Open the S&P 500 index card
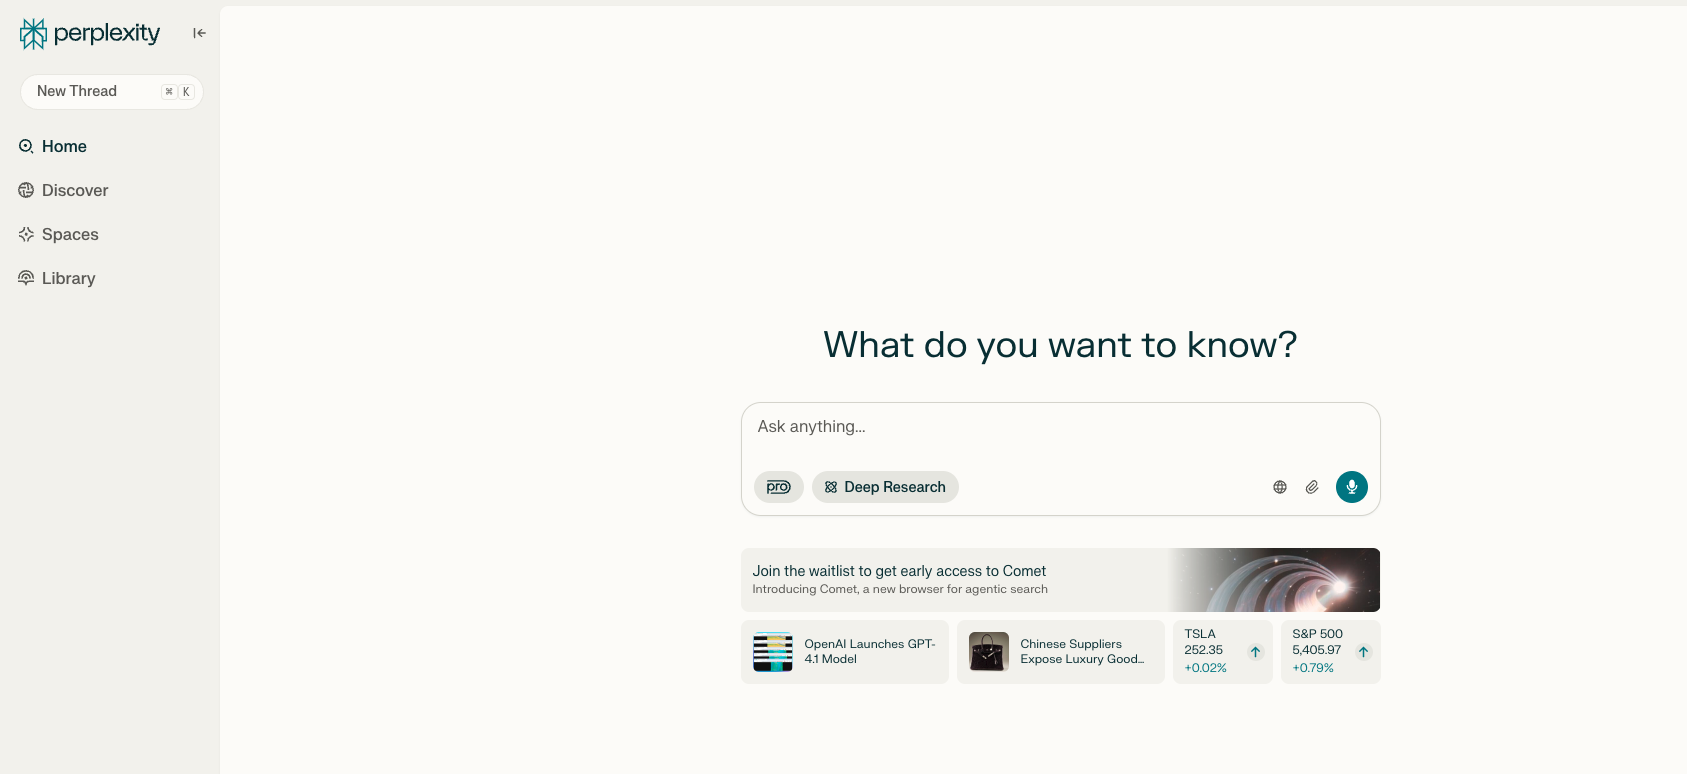Screen dimensions: 1687x774 pyautogui.click(x=1331, y=652)
